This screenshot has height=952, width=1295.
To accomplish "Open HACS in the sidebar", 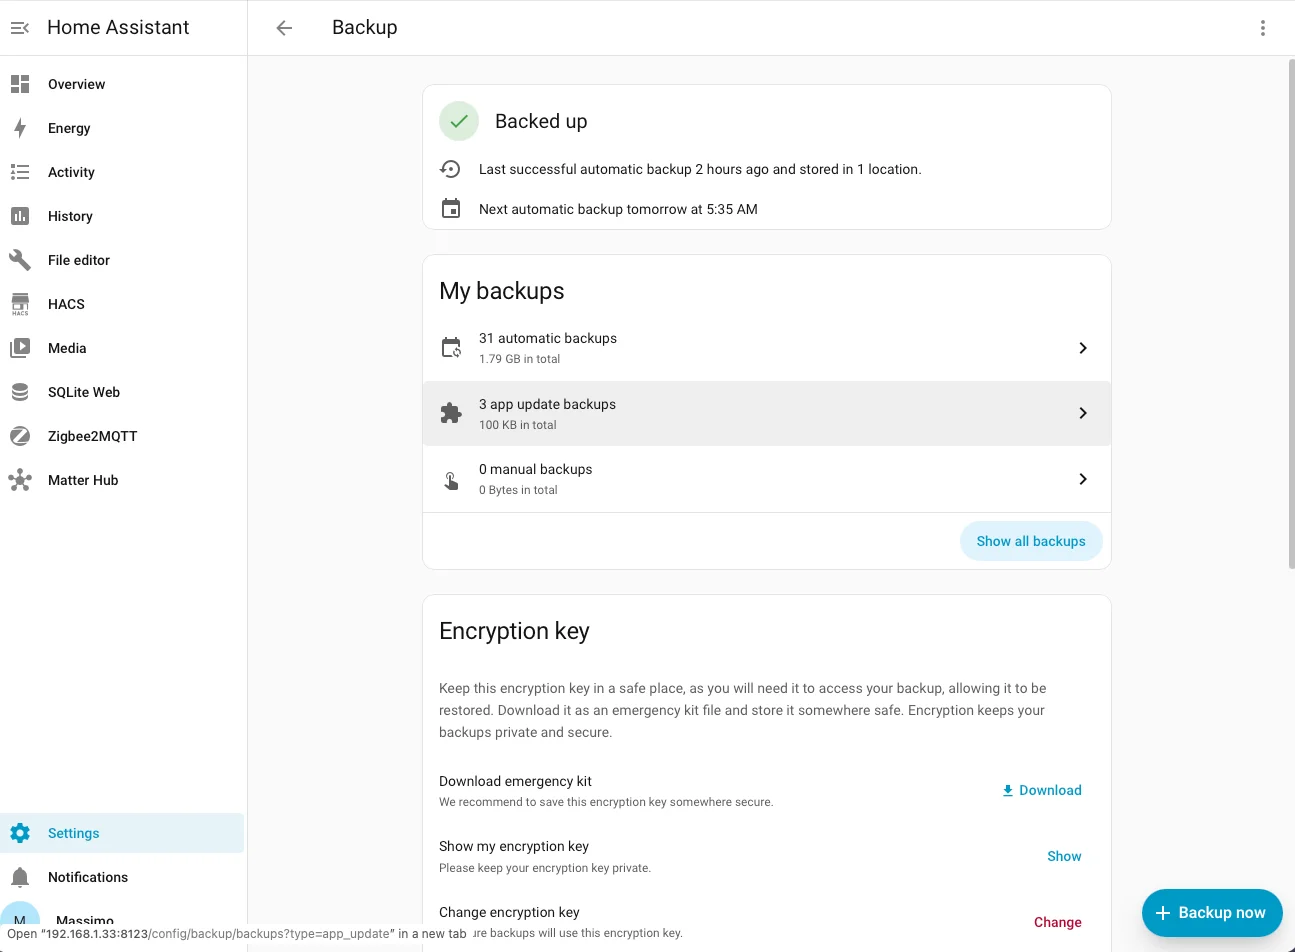I will tap(123, 304).
